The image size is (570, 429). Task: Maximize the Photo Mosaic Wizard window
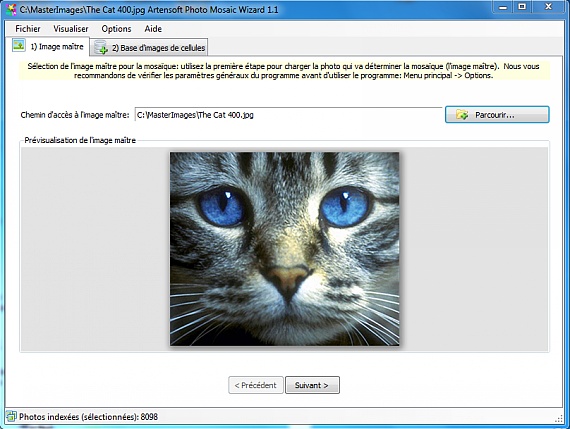tap(522, 7)
